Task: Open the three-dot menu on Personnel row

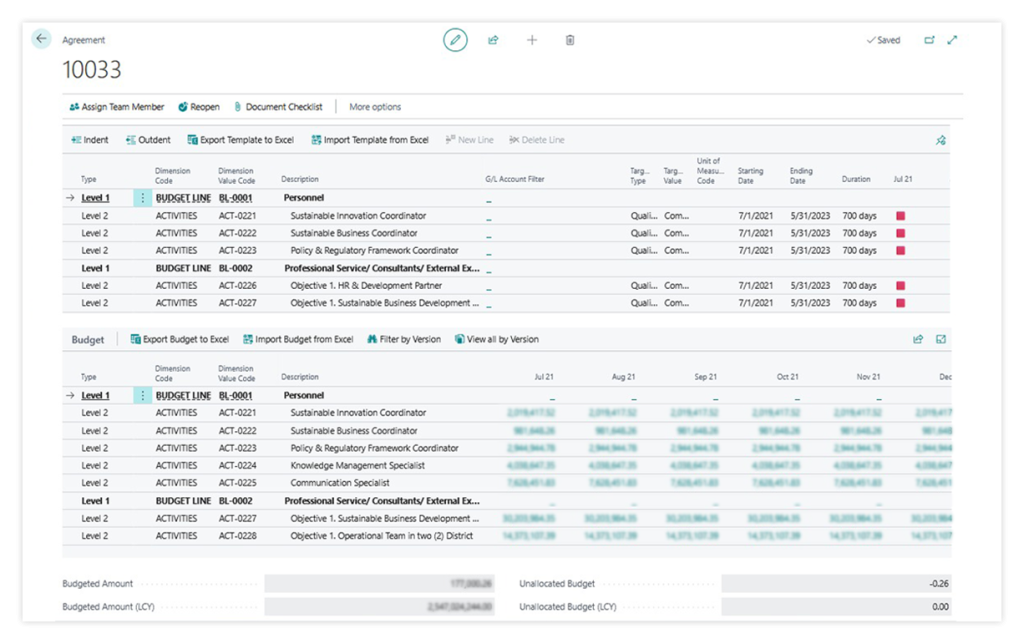Action: (x=142, y=198)
